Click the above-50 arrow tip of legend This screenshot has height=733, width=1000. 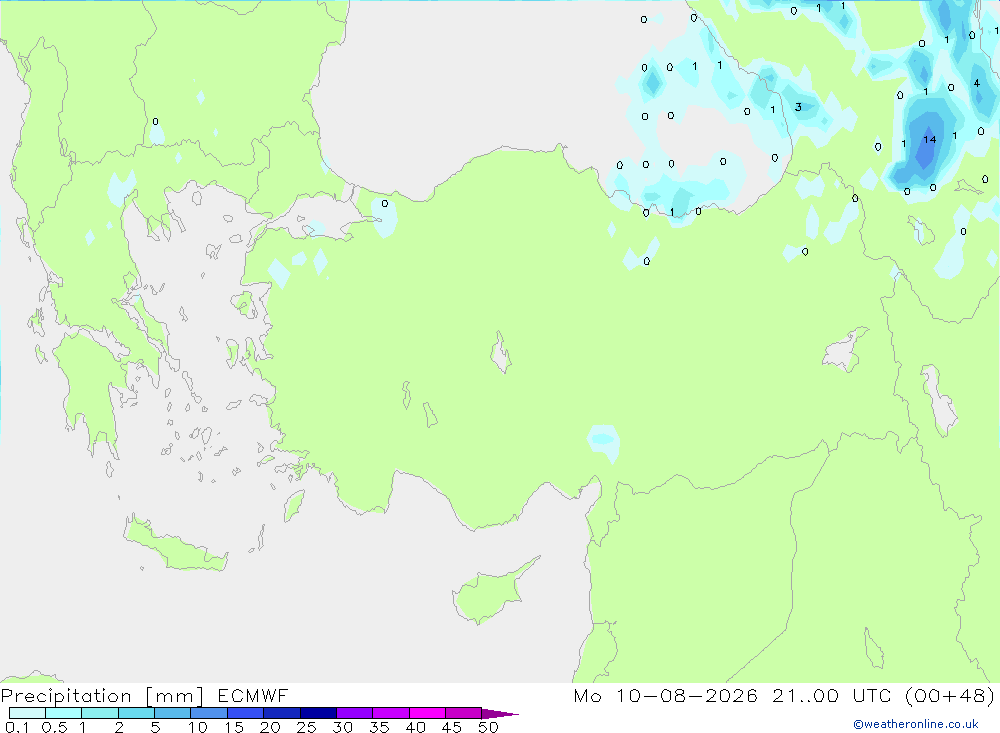point(499,713)
